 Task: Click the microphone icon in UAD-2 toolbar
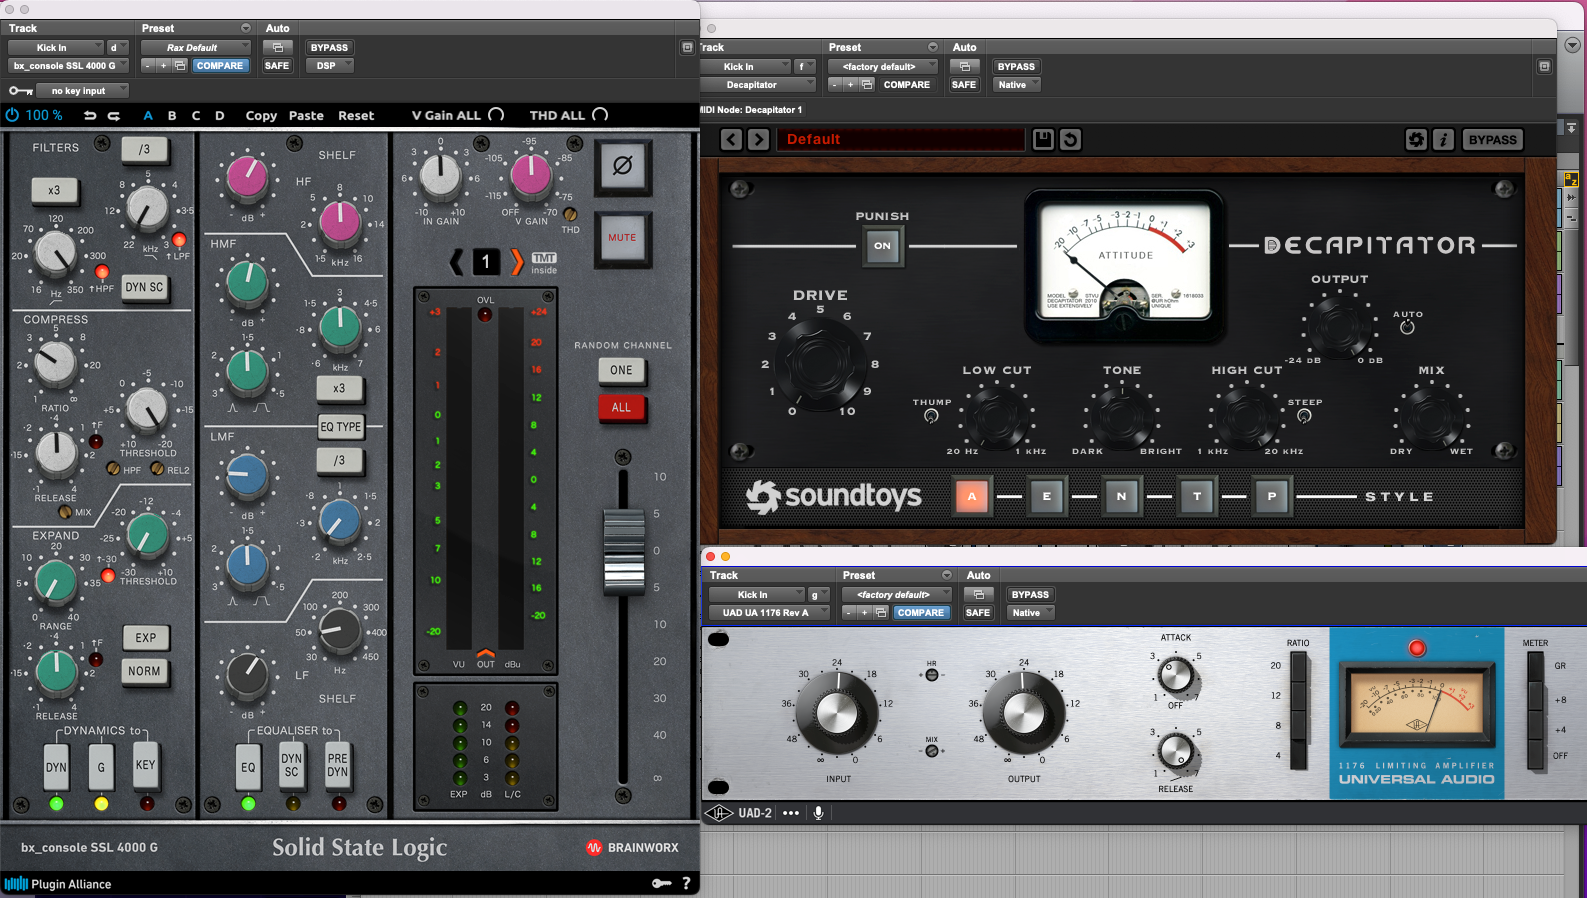pyautogui.click(x=818, y=813)
